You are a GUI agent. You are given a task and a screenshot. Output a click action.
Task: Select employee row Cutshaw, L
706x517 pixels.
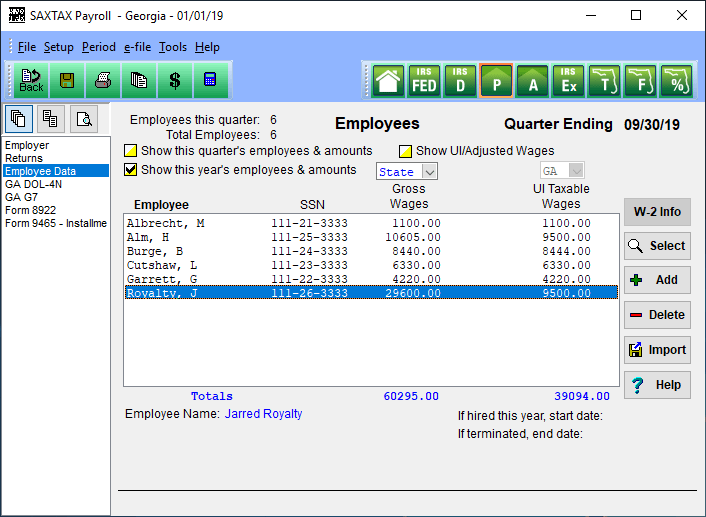click(371, 265)
